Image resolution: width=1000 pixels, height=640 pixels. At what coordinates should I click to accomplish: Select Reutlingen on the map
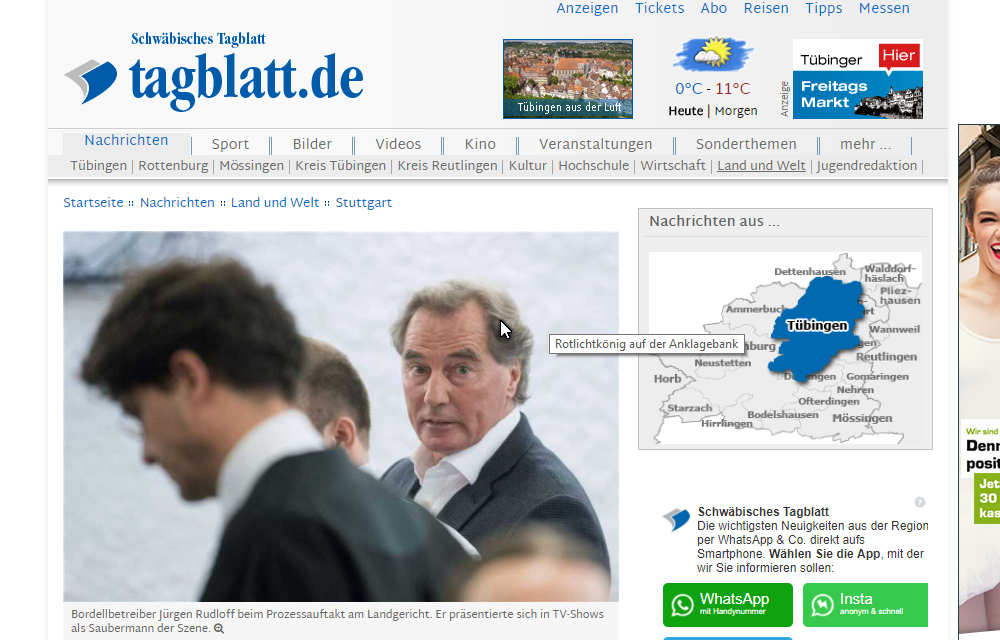click(886, 357)
